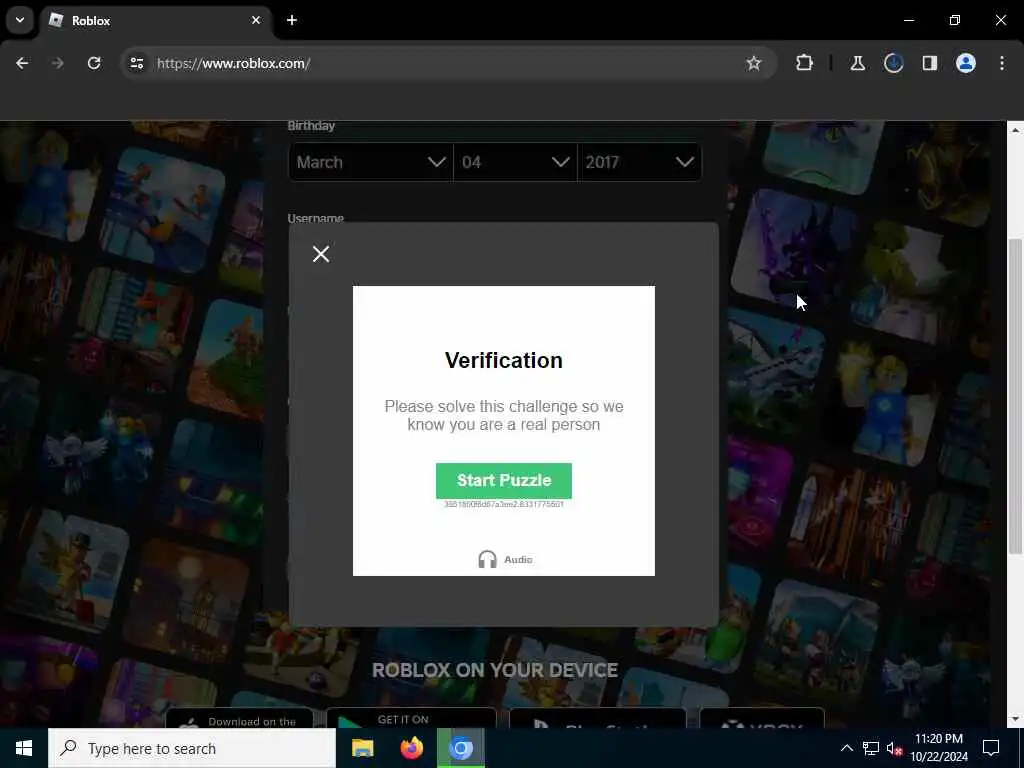Toggle the browser side panel
Image resolution: width=1024 pixels, height=768 pixels.
[x=929, y=63]
